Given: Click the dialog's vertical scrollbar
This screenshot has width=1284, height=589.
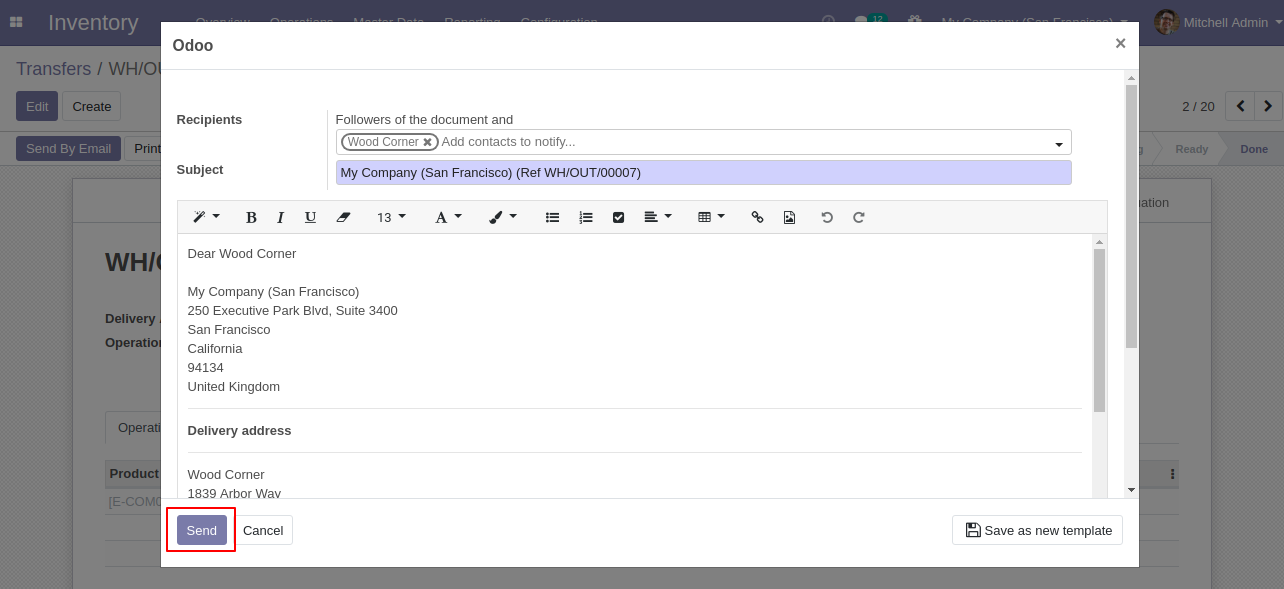Looking at the screenshot, I should coord(1131,216).
